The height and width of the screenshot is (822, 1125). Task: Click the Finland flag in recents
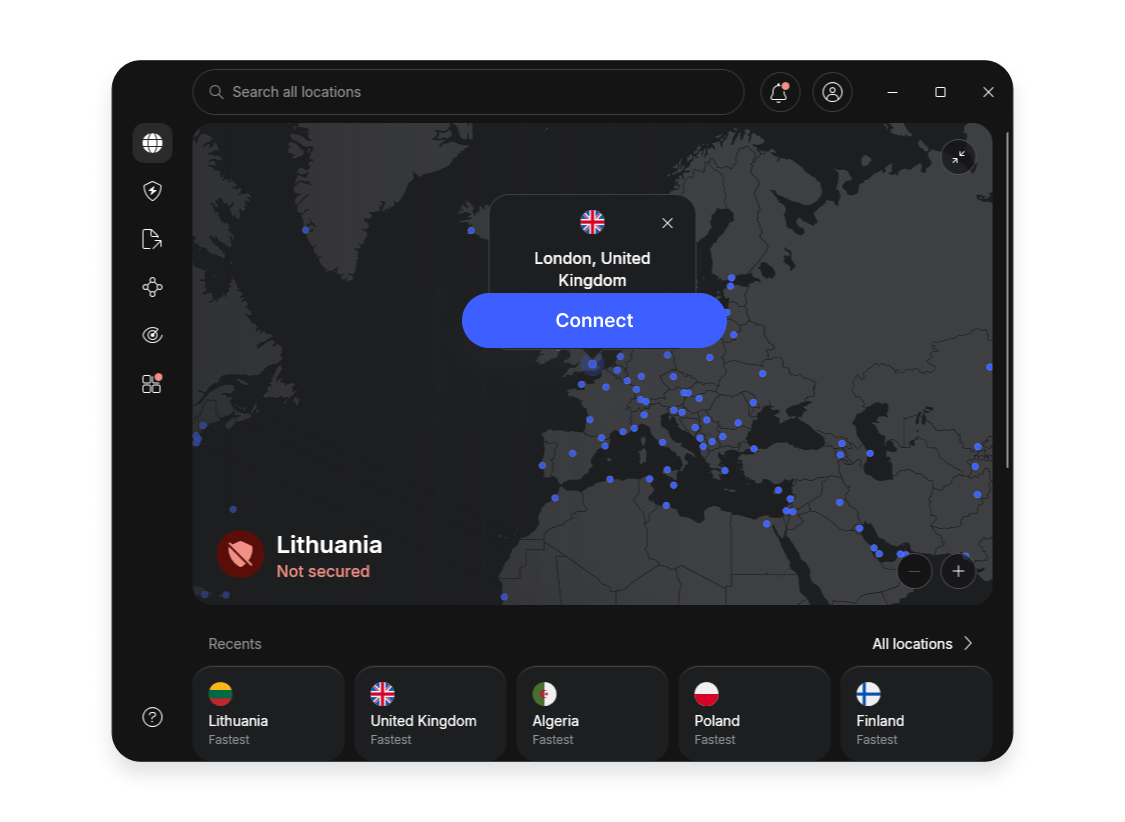[x=868, y=694]
